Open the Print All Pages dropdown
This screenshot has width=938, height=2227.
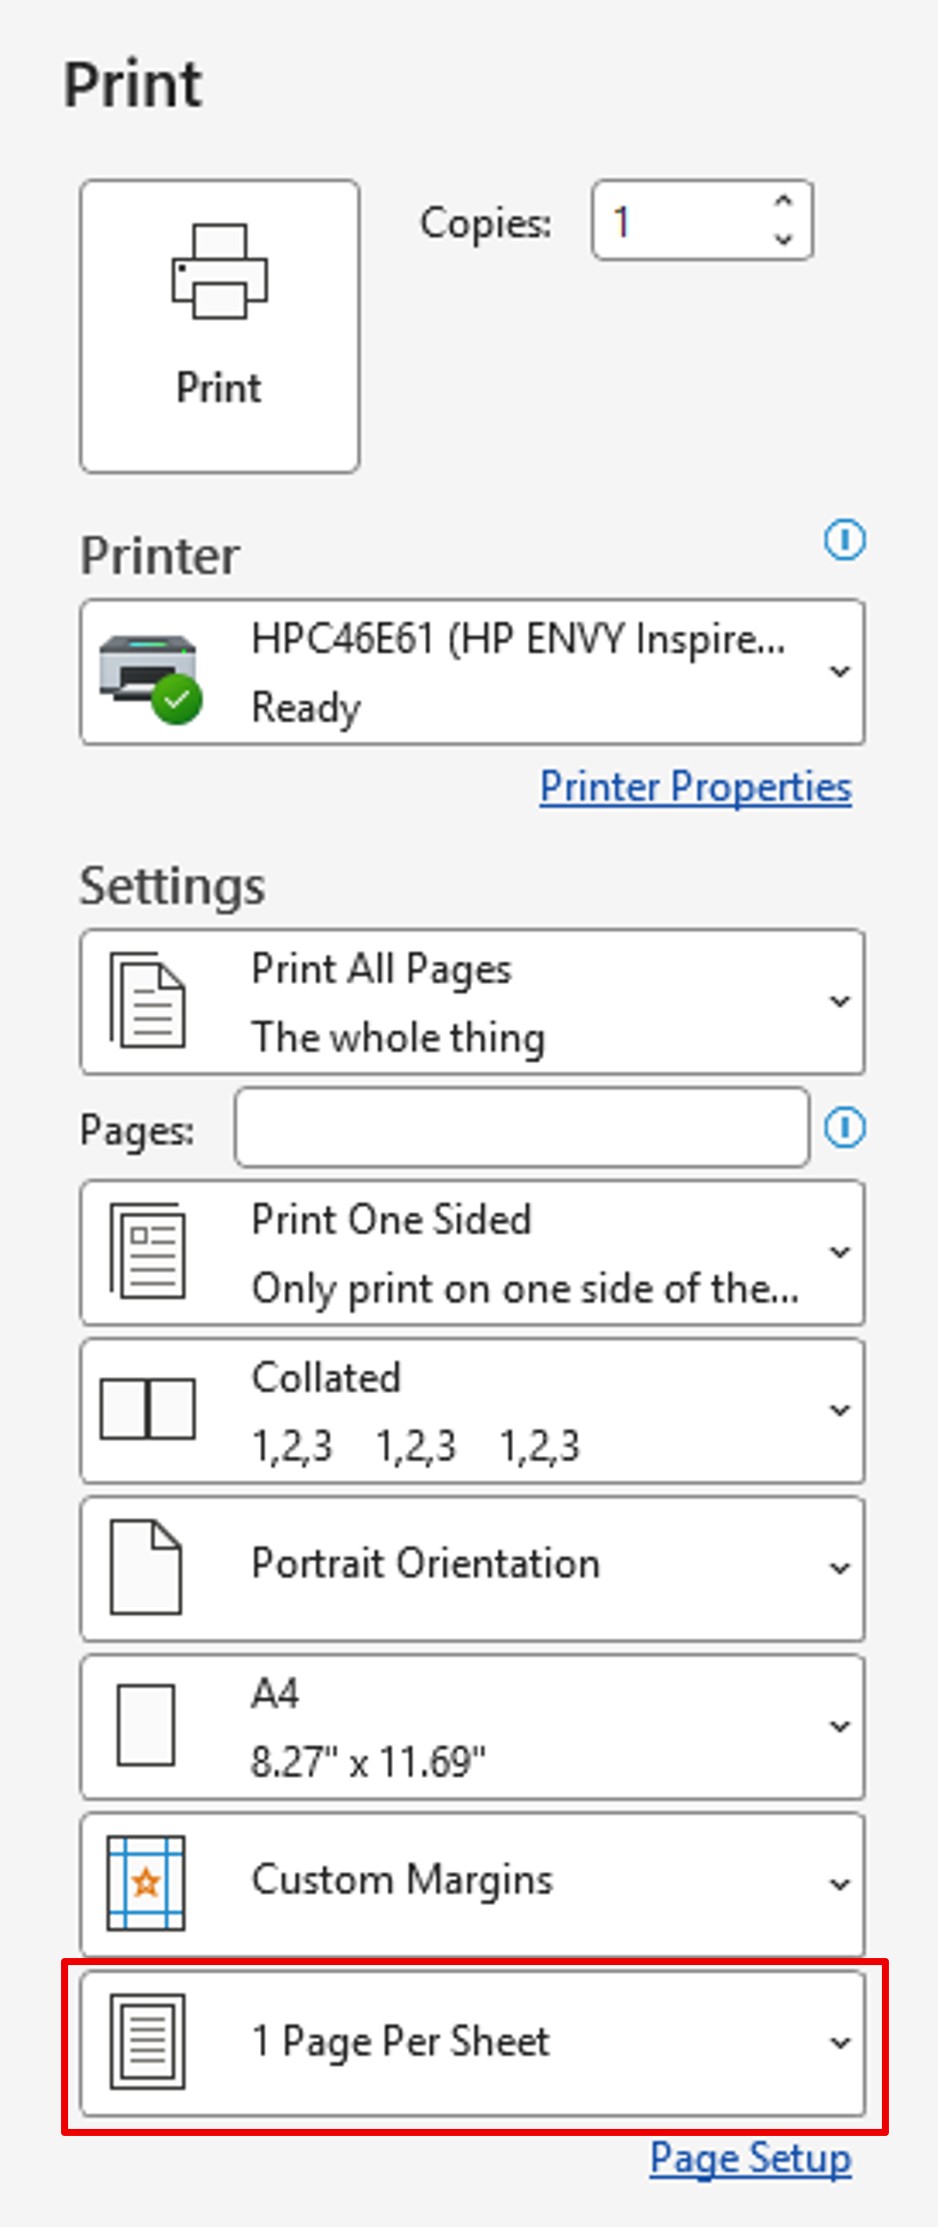coord(473,1002)
